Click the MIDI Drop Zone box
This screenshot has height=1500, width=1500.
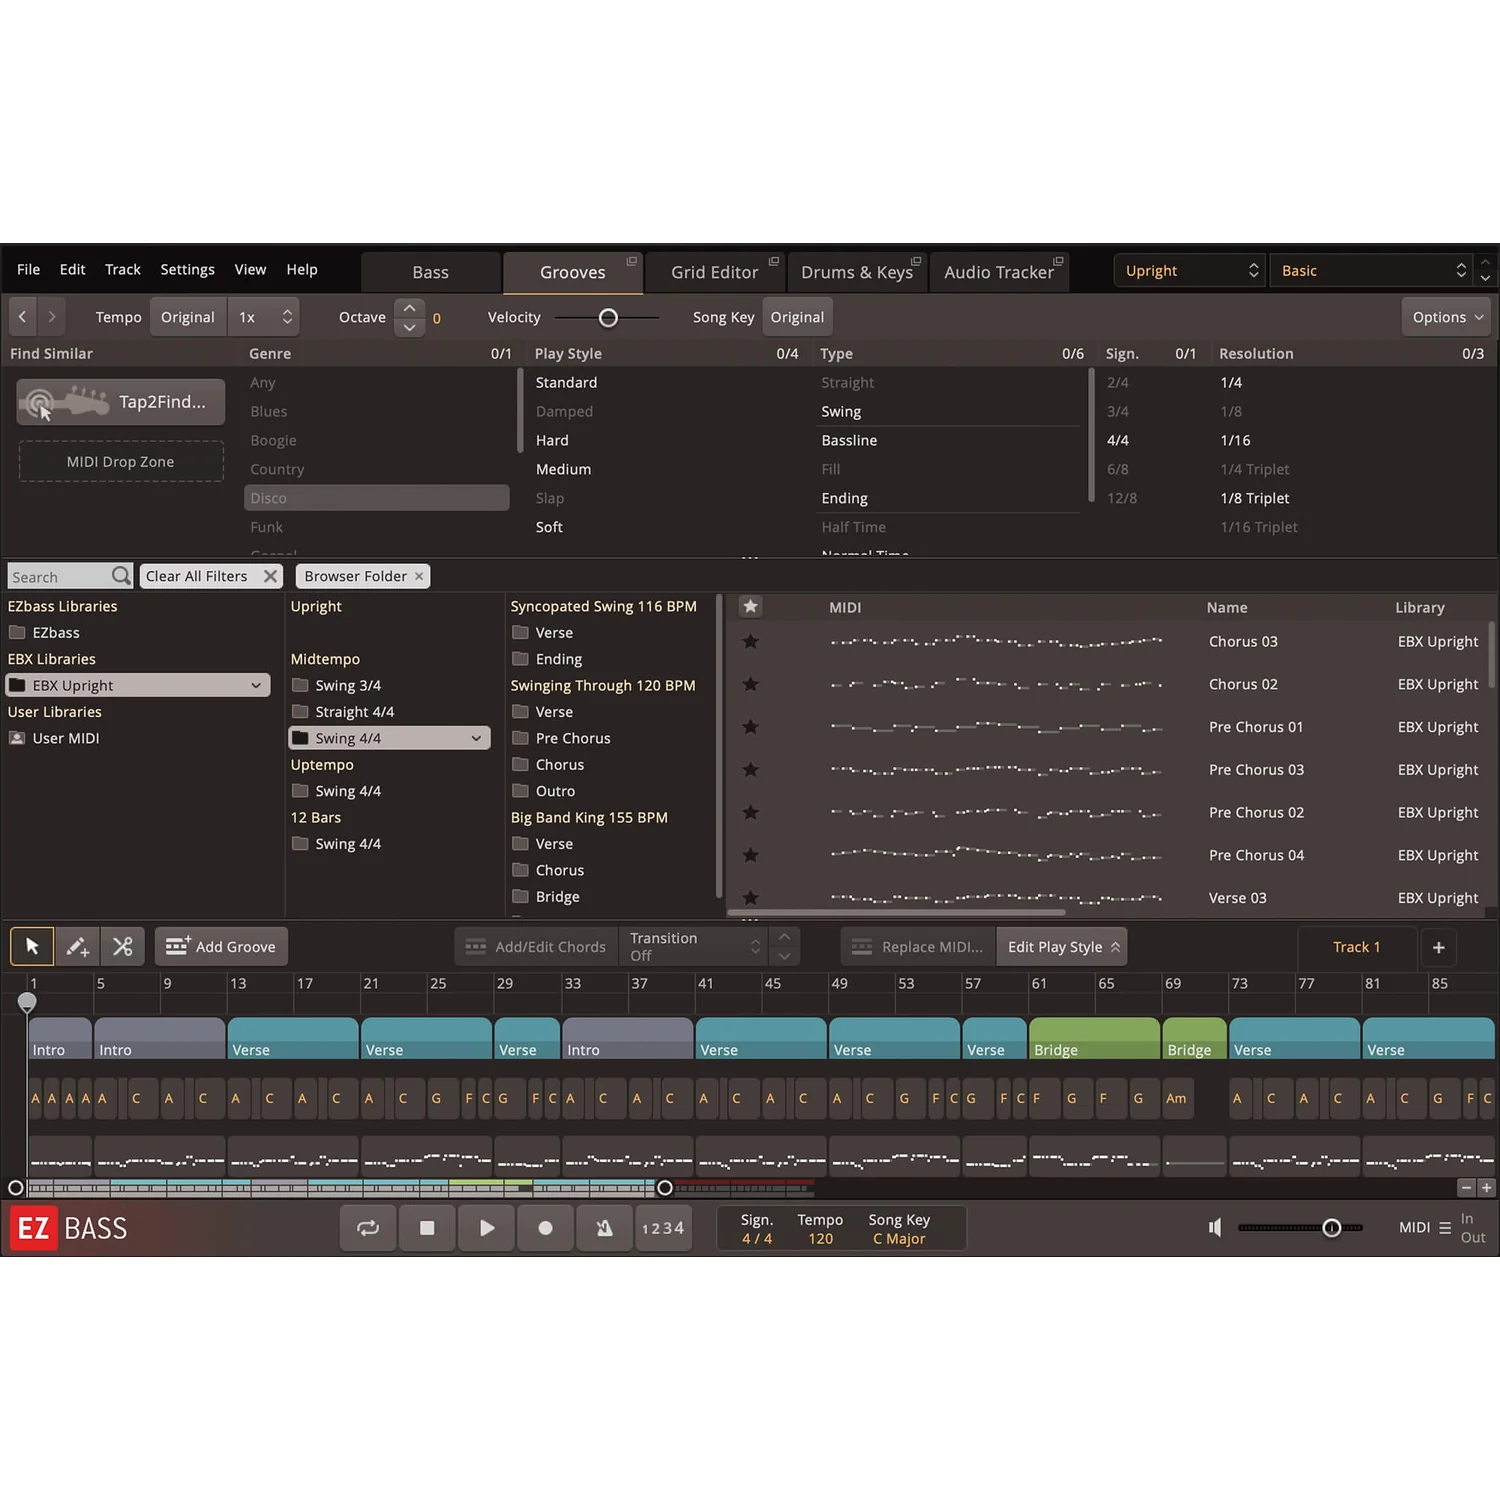[x=121, y=461]
